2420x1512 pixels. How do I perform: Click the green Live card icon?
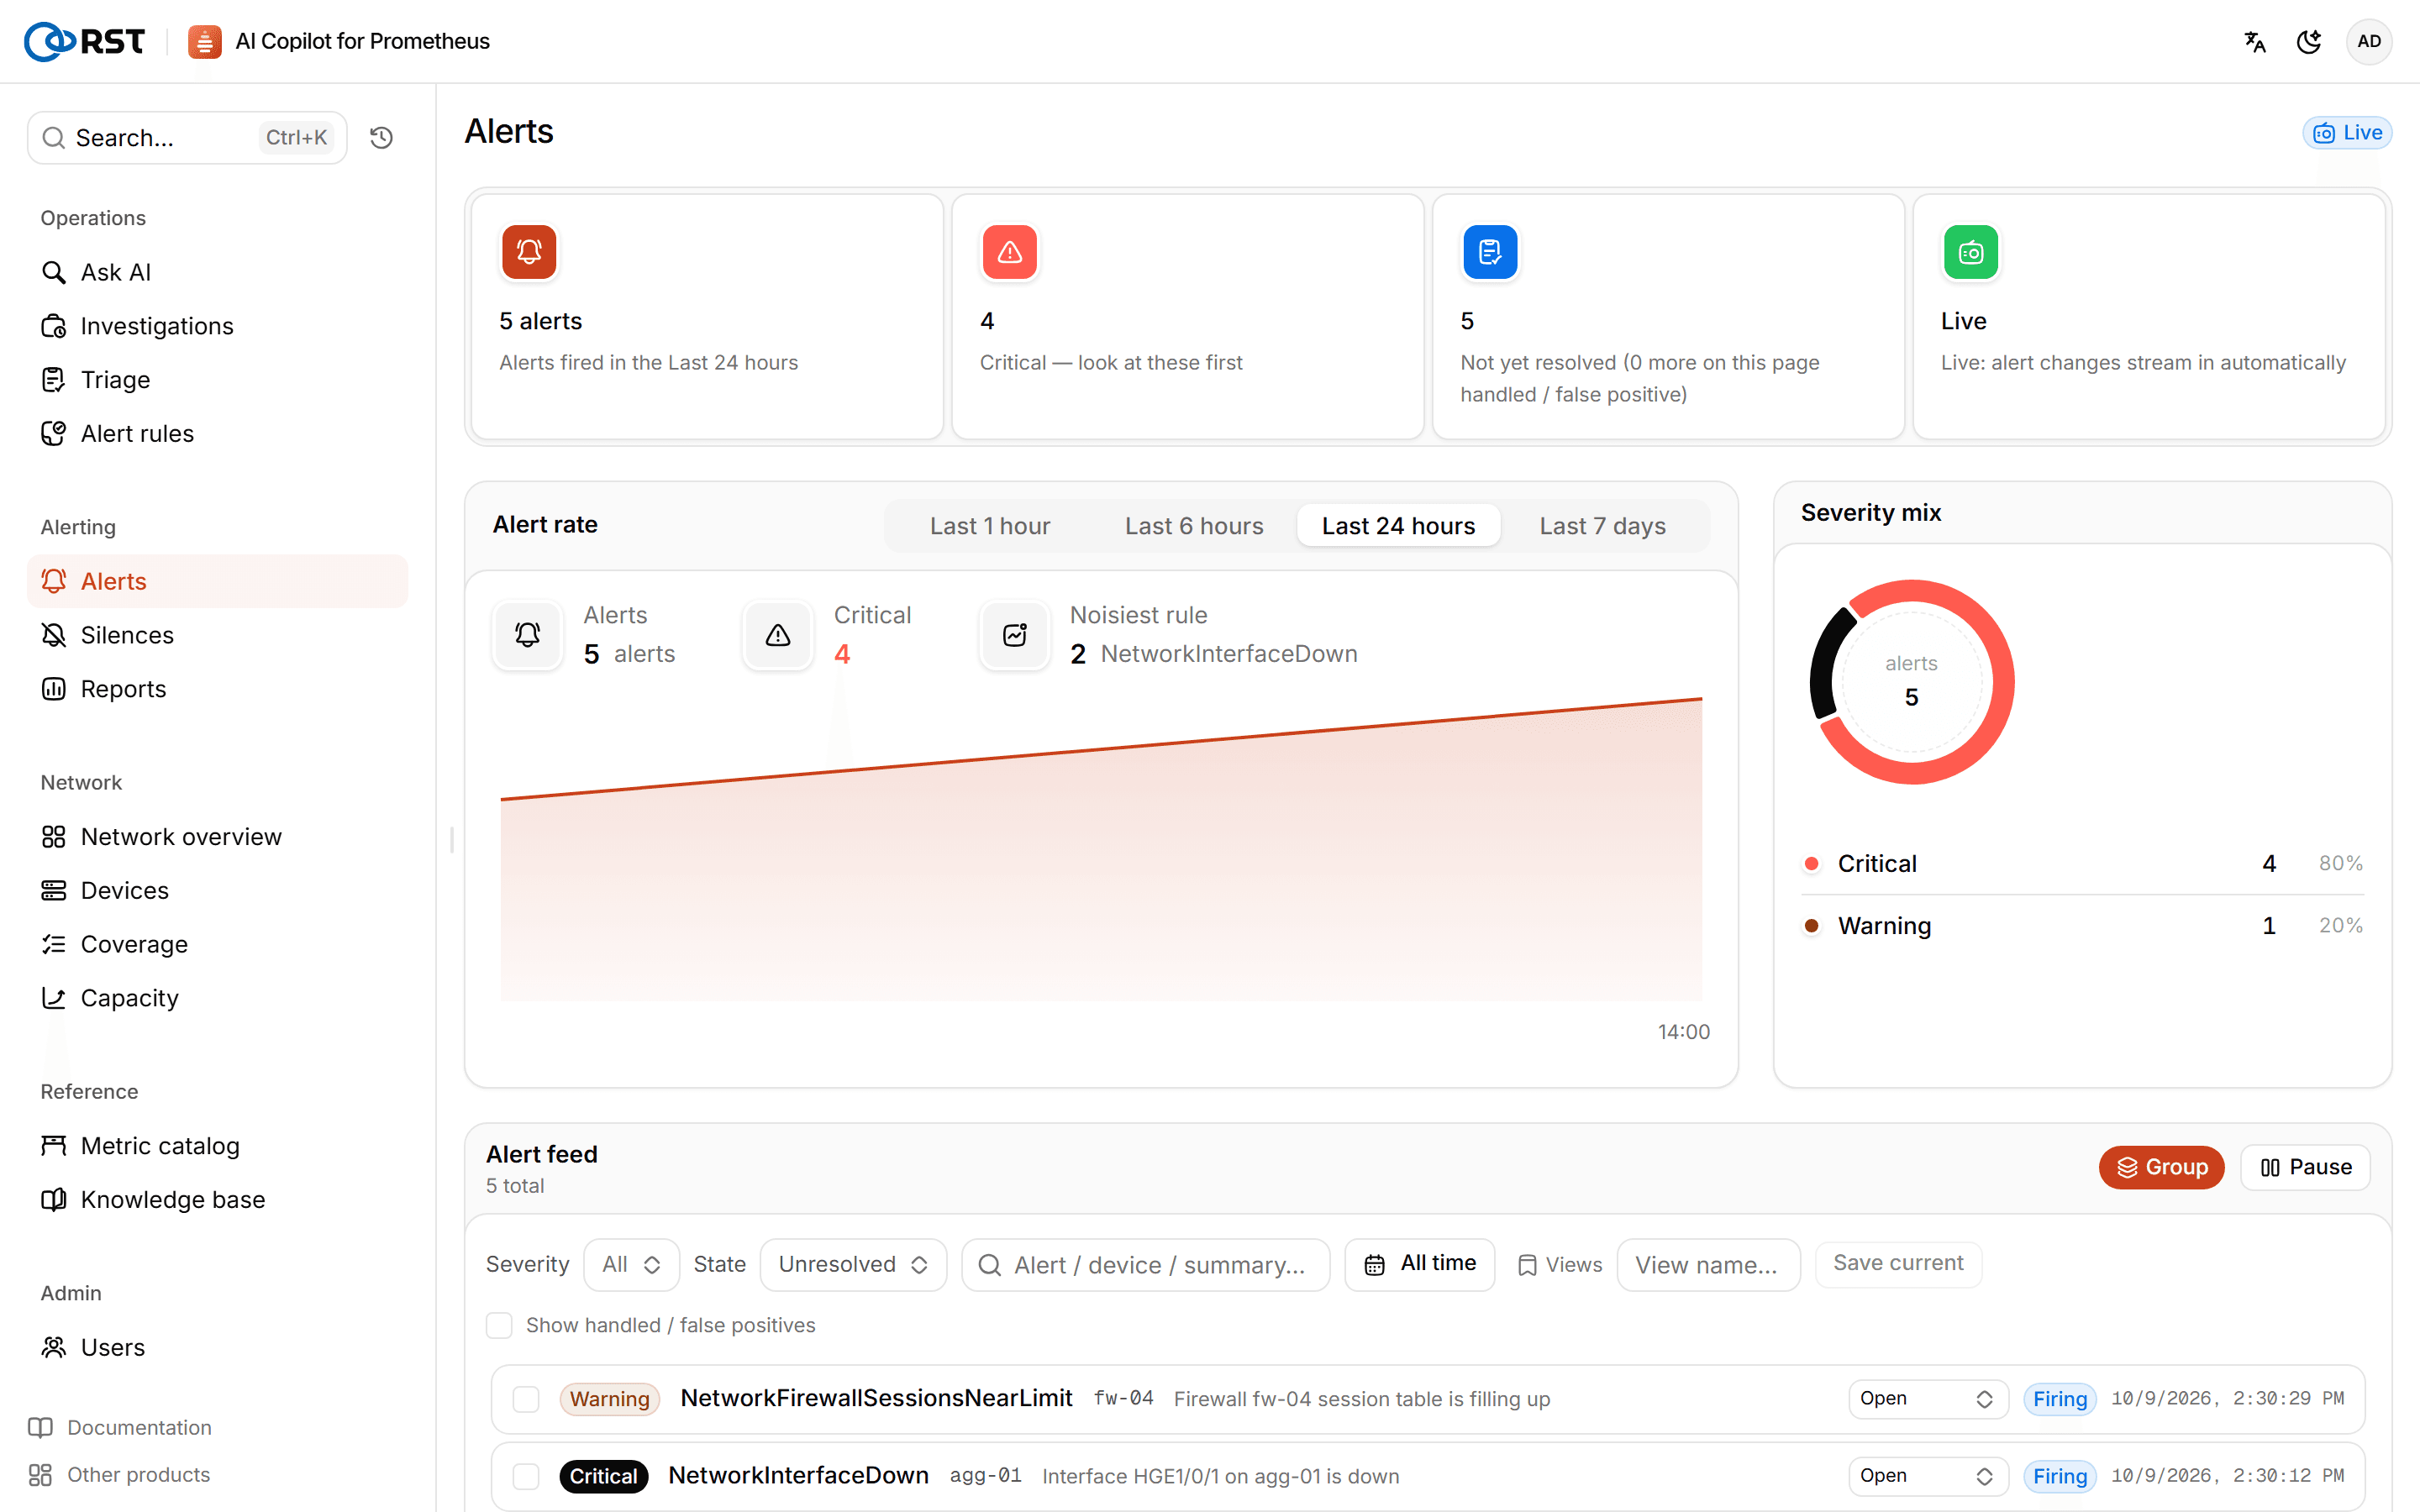[x=1970, y=252]
